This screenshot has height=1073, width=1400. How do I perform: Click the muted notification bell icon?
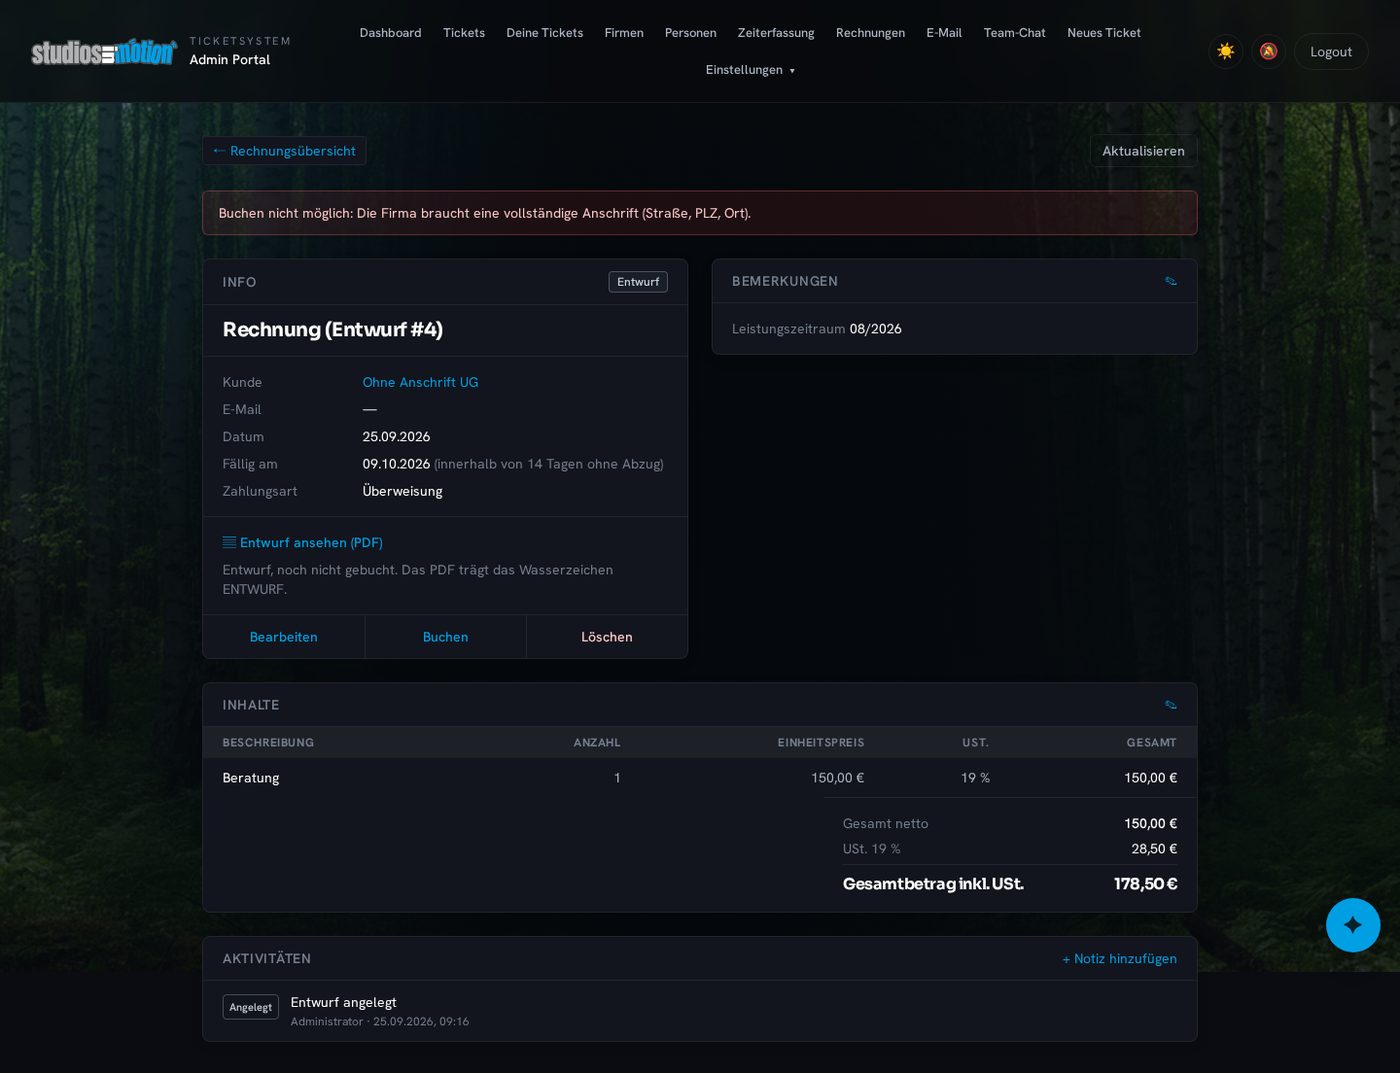1268,51
